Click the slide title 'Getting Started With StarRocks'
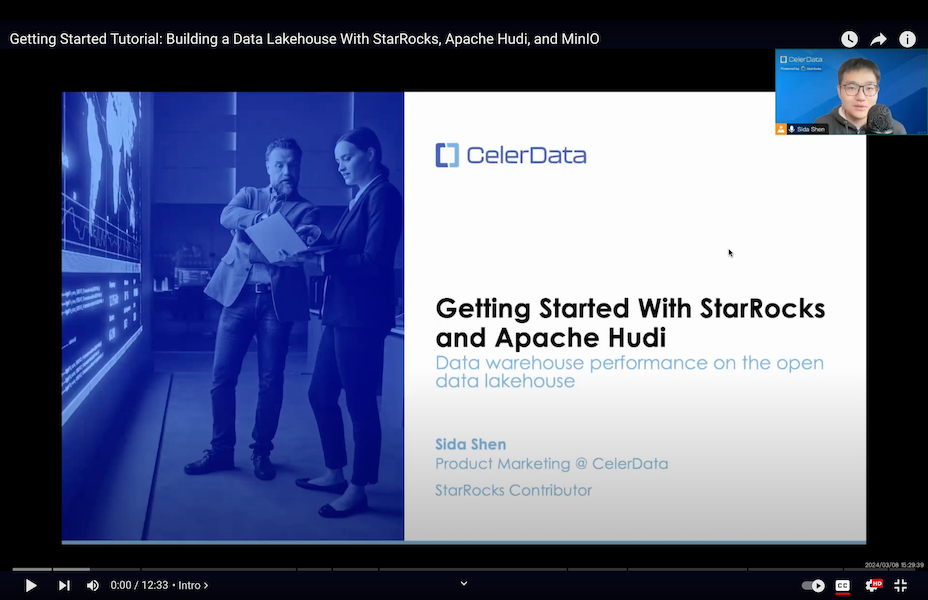The width and height of the screenshot is (928, 600). click(630, 308)
